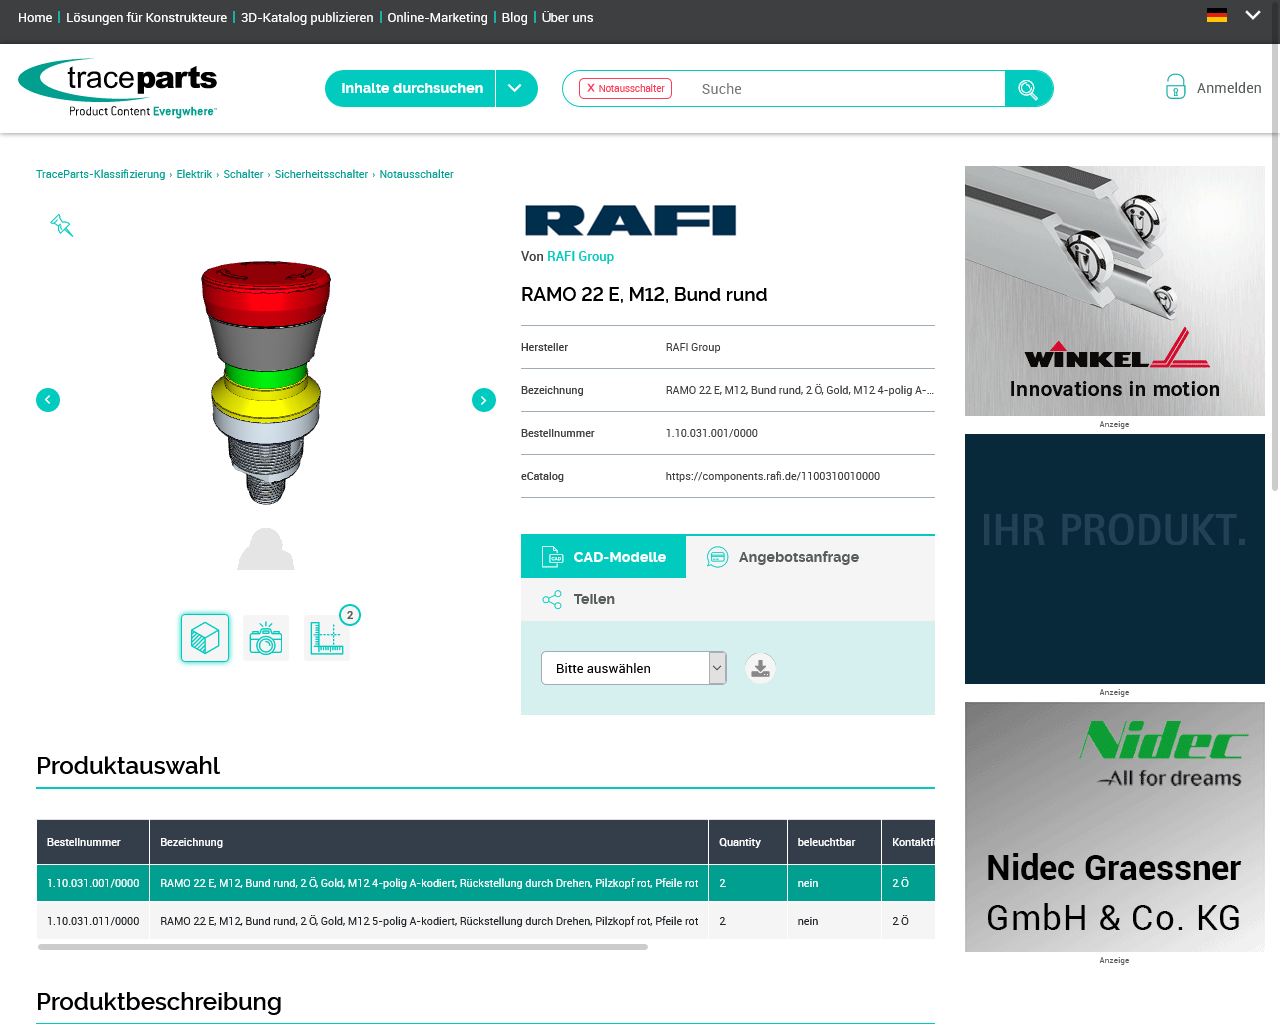Click the traceparts logo

(x=118, y=88)
